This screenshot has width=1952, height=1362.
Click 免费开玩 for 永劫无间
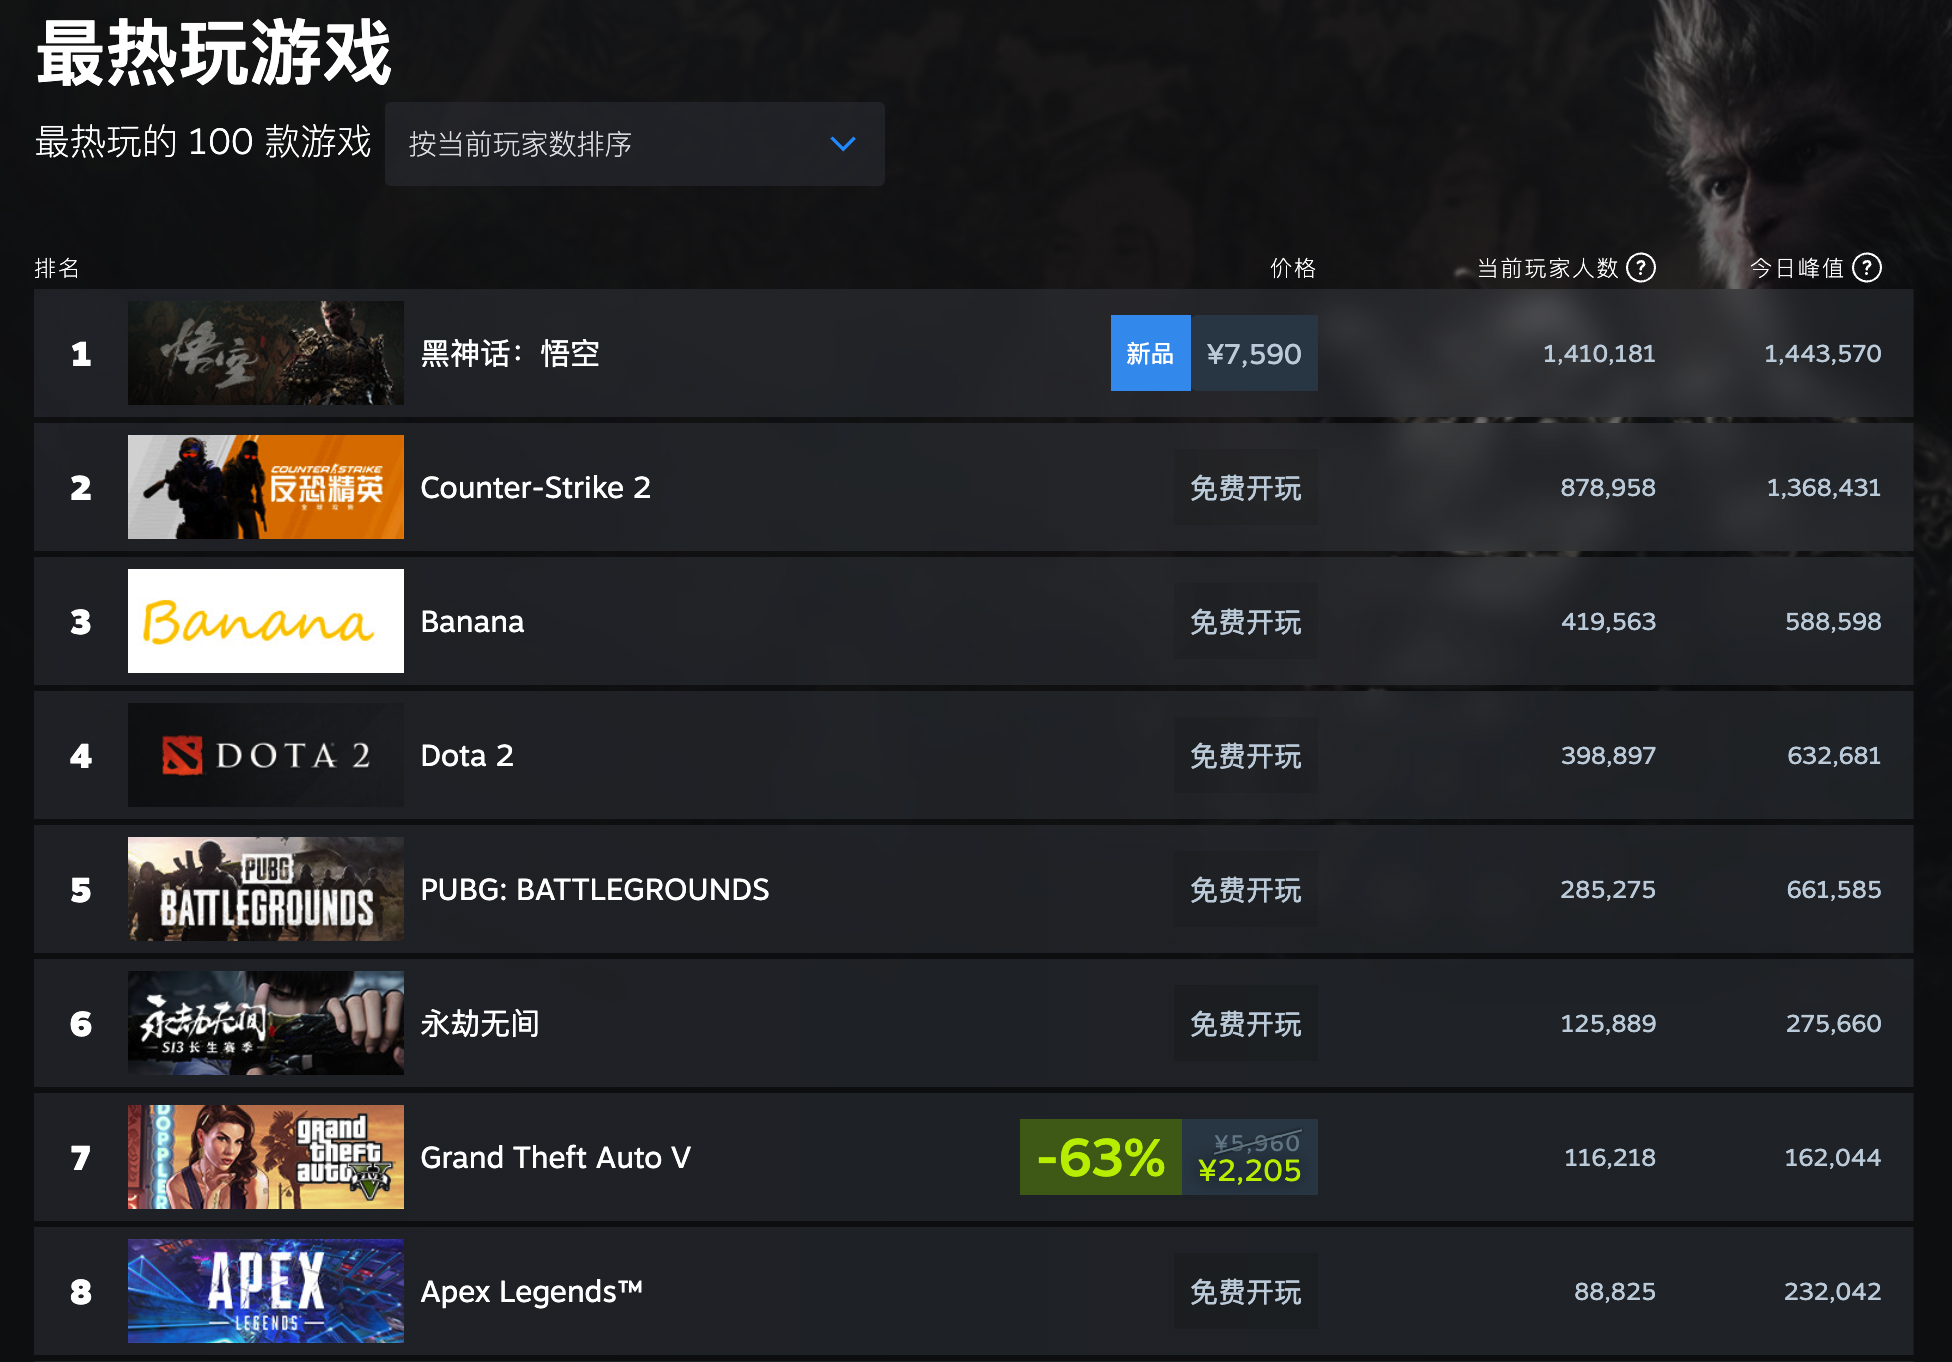point(1245,1023)
